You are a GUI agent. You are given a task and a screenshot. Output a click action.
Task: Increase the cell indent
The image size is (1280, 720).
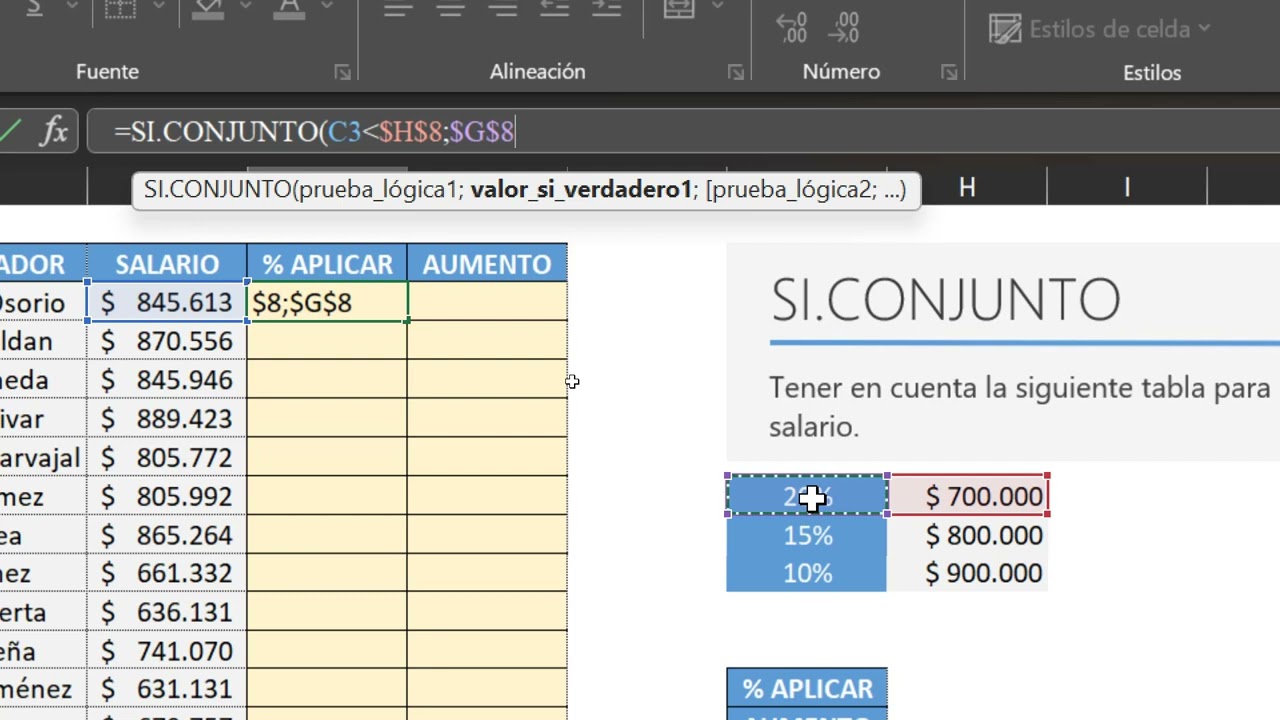[x=606, y=8]
